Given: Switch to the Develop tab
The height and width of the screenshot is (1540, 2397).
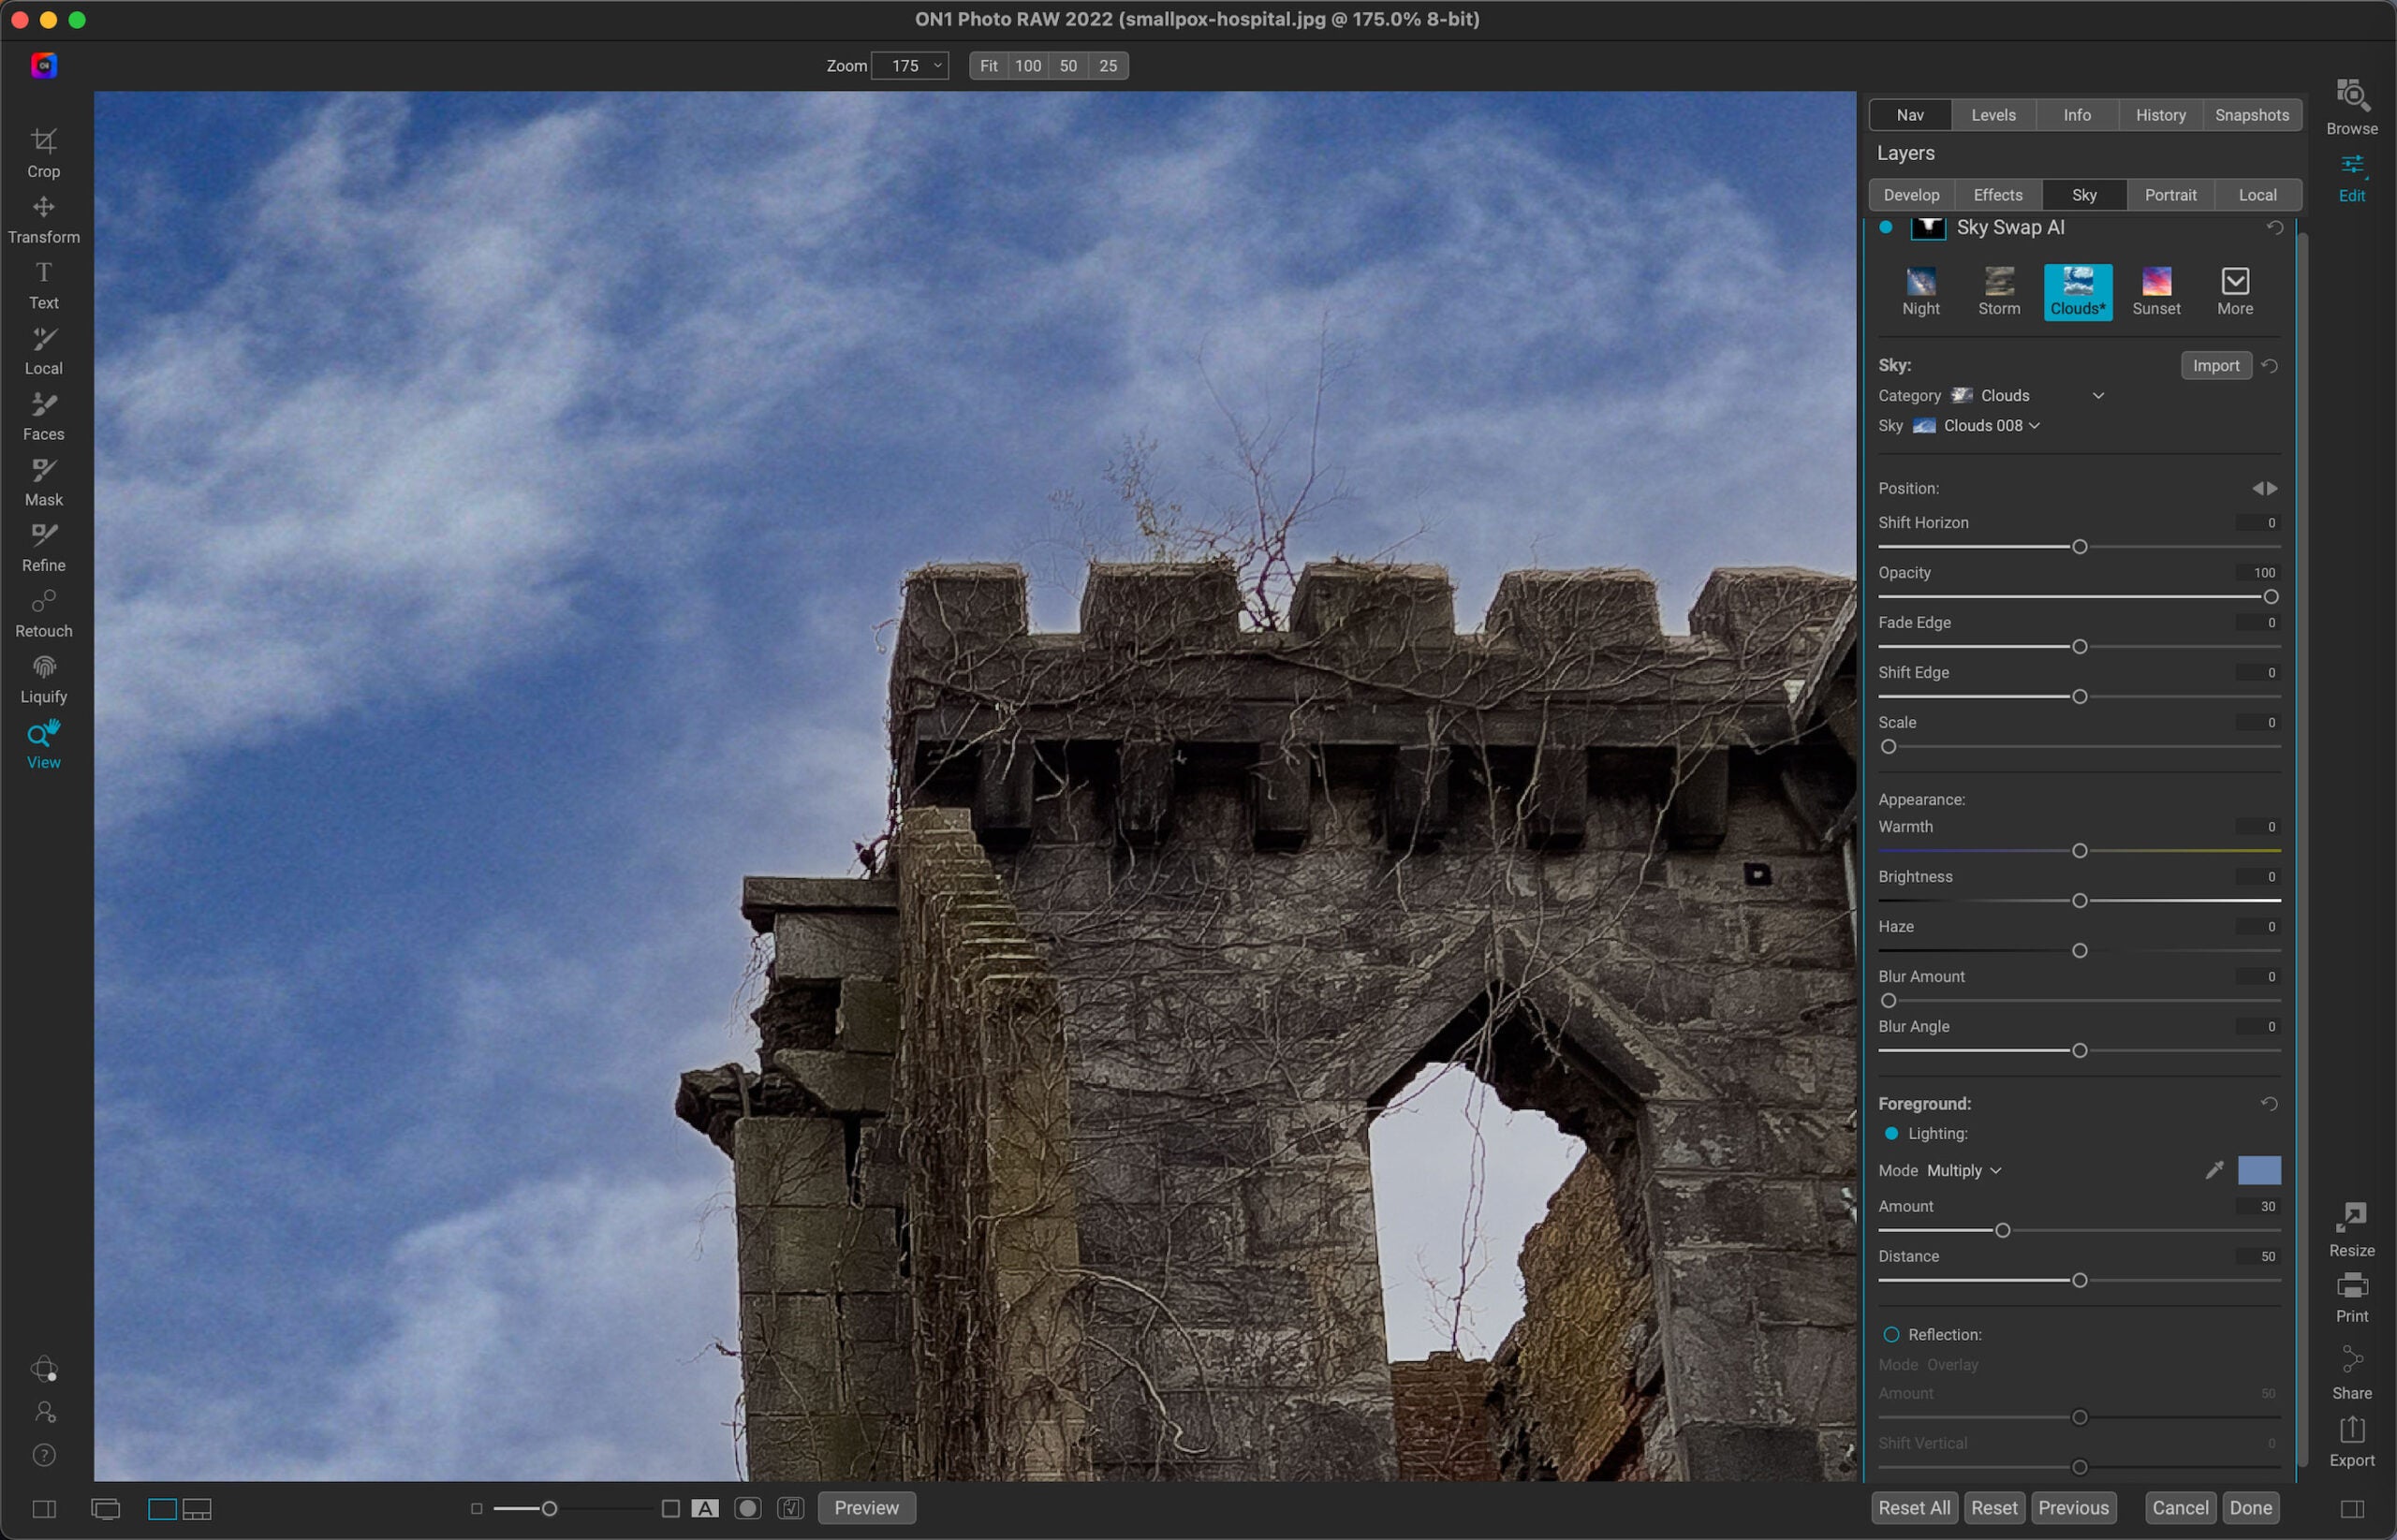Looking at the screenshot, I should (x=1913, y=194).
